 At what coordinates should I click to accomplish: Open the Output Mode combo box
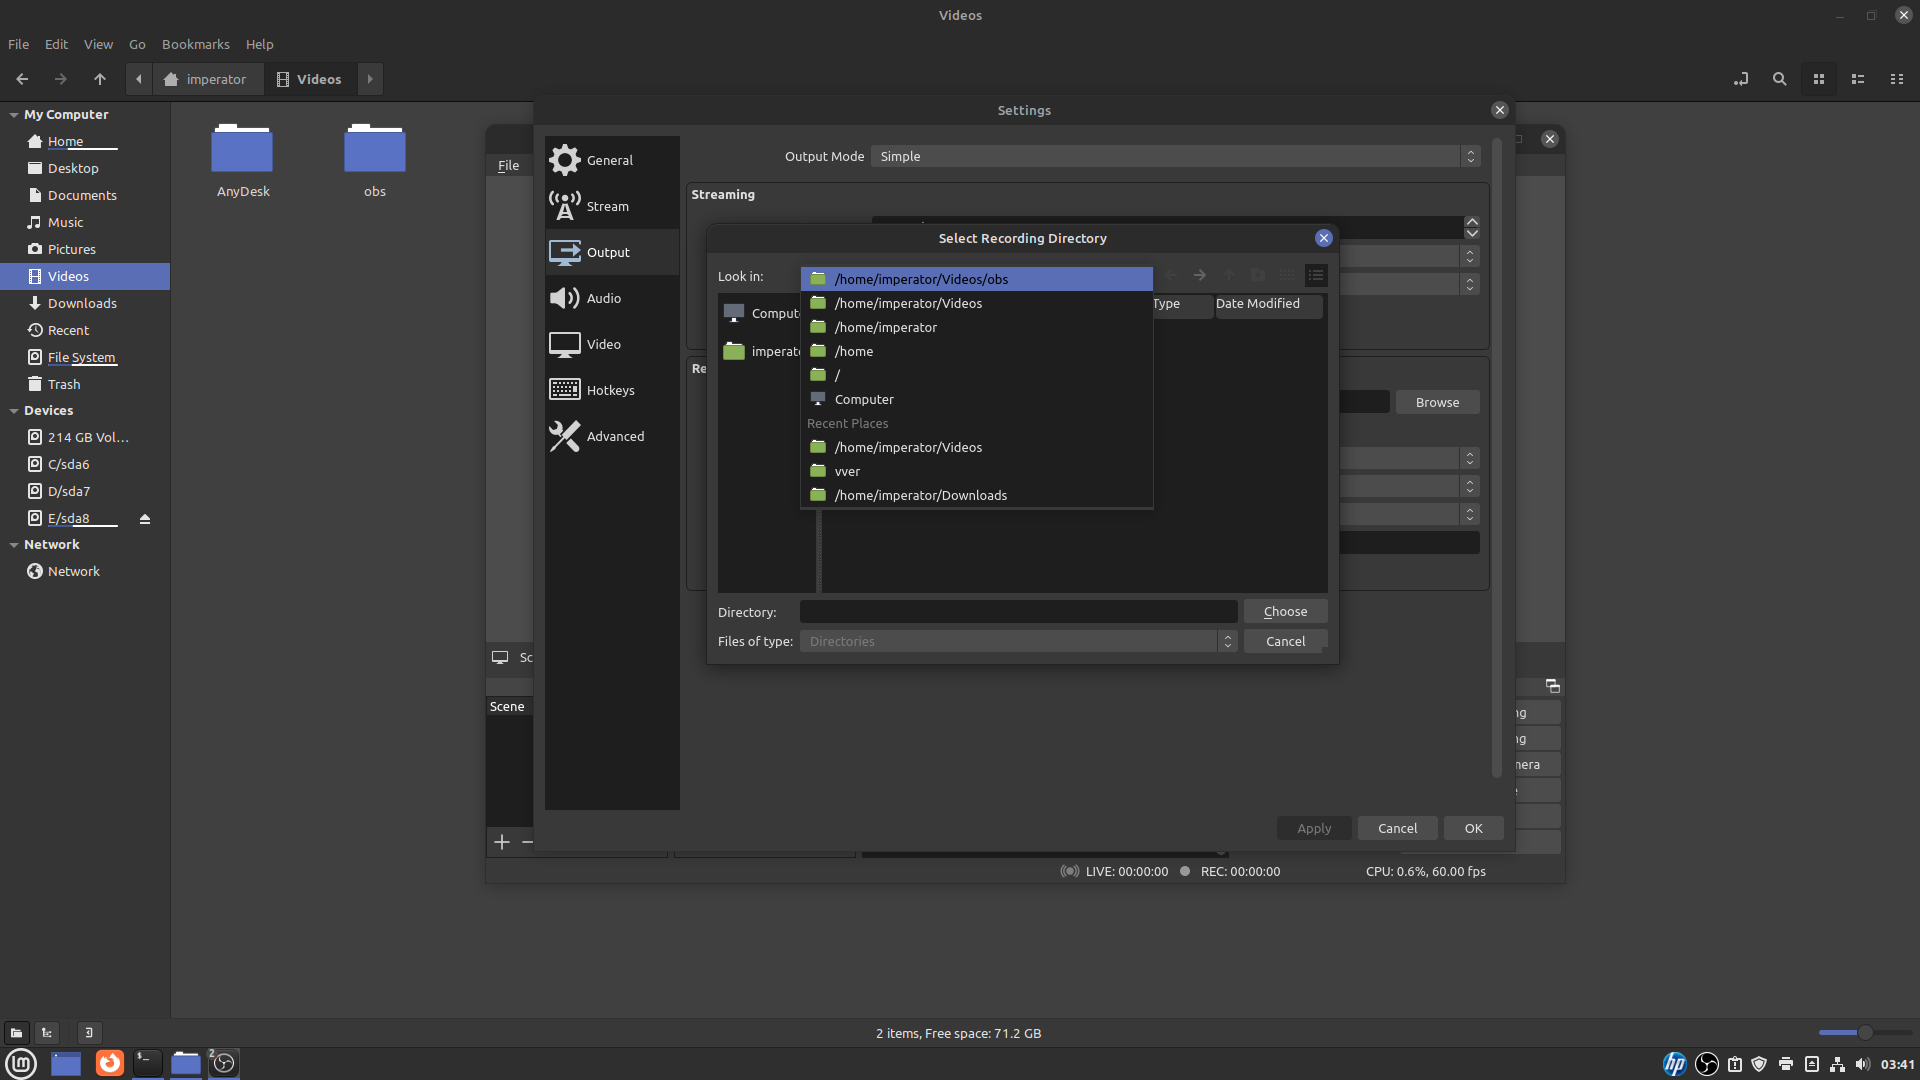pyautogui.click(x=1174, y=156)
